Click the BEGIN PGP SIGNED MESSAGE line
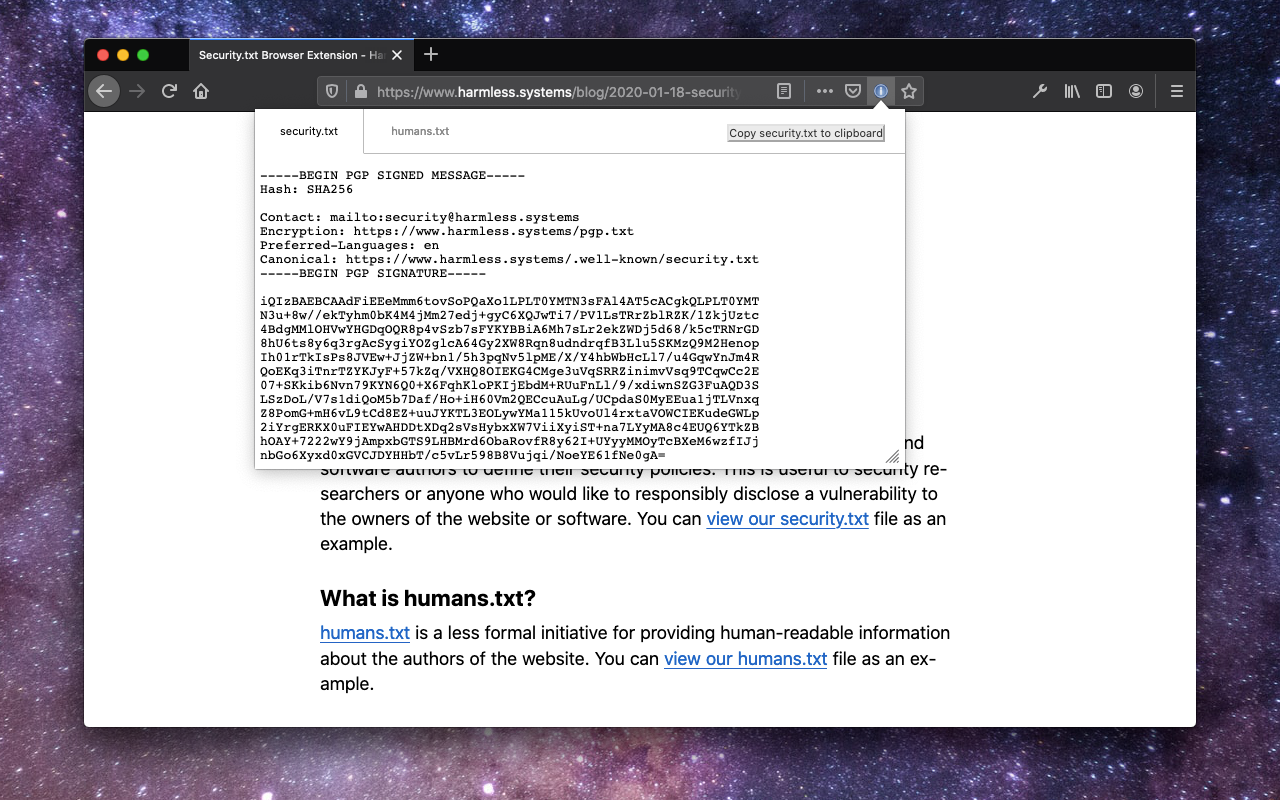This screenshot has width=1280, height=800. [392, 175]
